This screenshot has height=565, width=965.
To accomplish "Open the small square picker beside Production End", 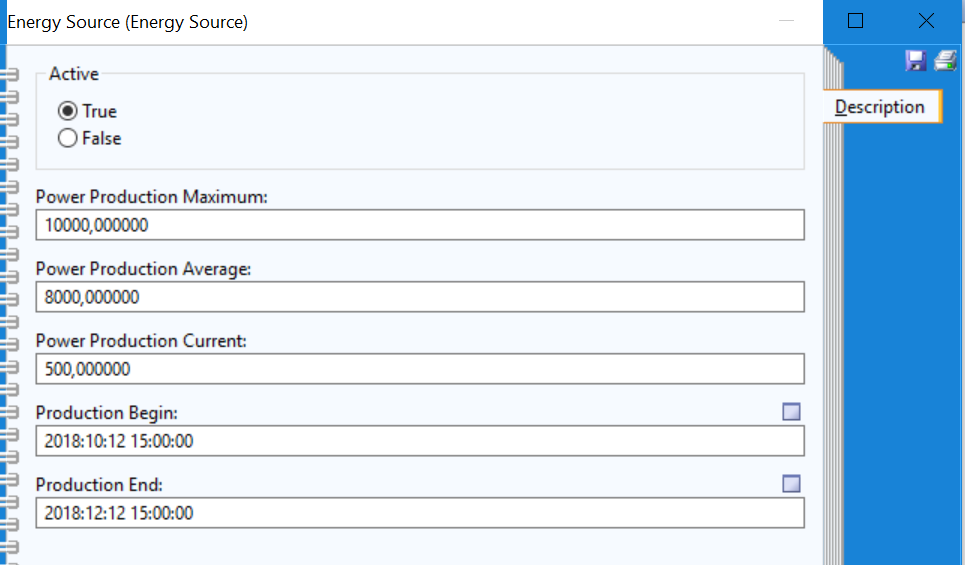I will [791, 484].
